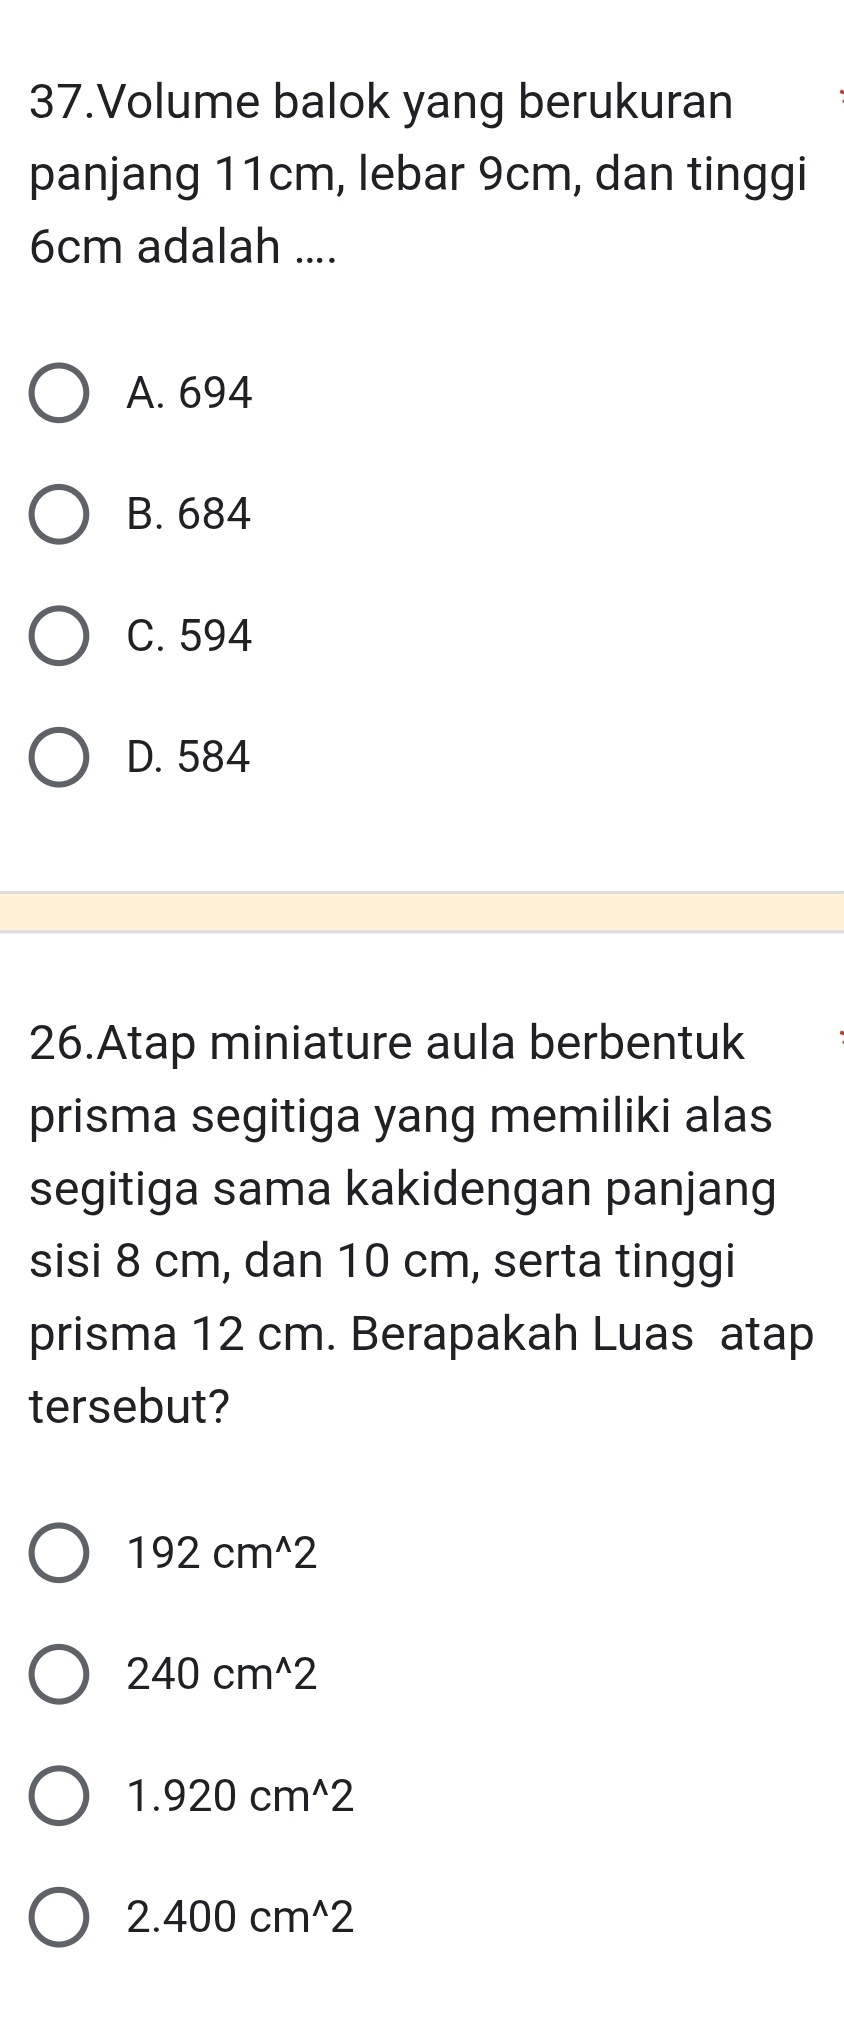Tap the answer label text "C. 594"
844x2030 pixels.
coord(190,636)
